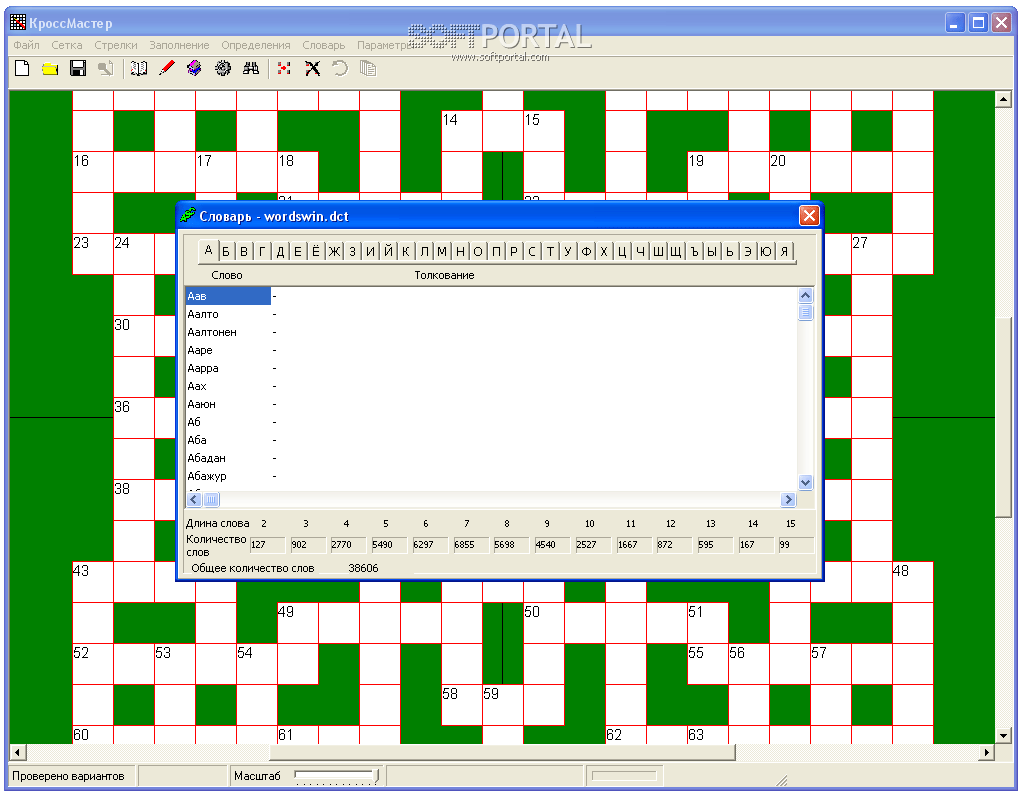The image size is (1025, 796).
Task: Select the word Аав in list
Action: [227, 296]
